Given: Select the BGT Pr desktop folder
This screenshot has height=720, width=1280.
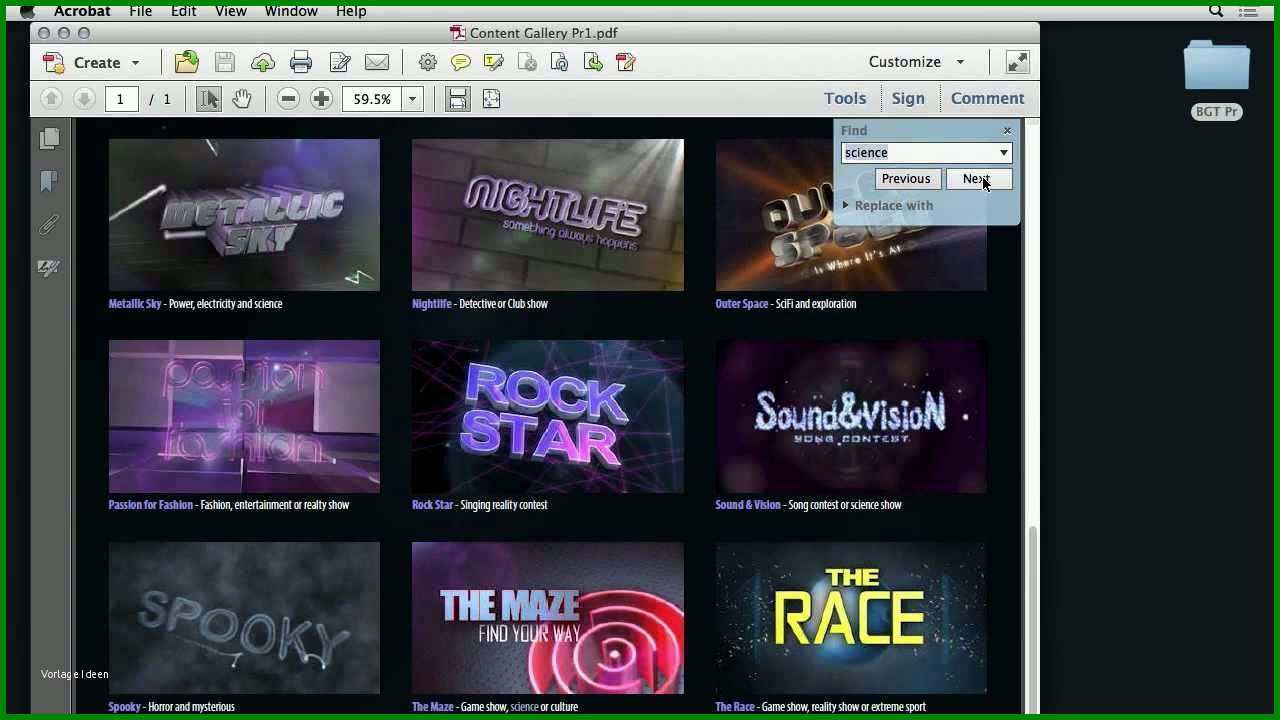Looking at the screenshot, I should 1217,79.
